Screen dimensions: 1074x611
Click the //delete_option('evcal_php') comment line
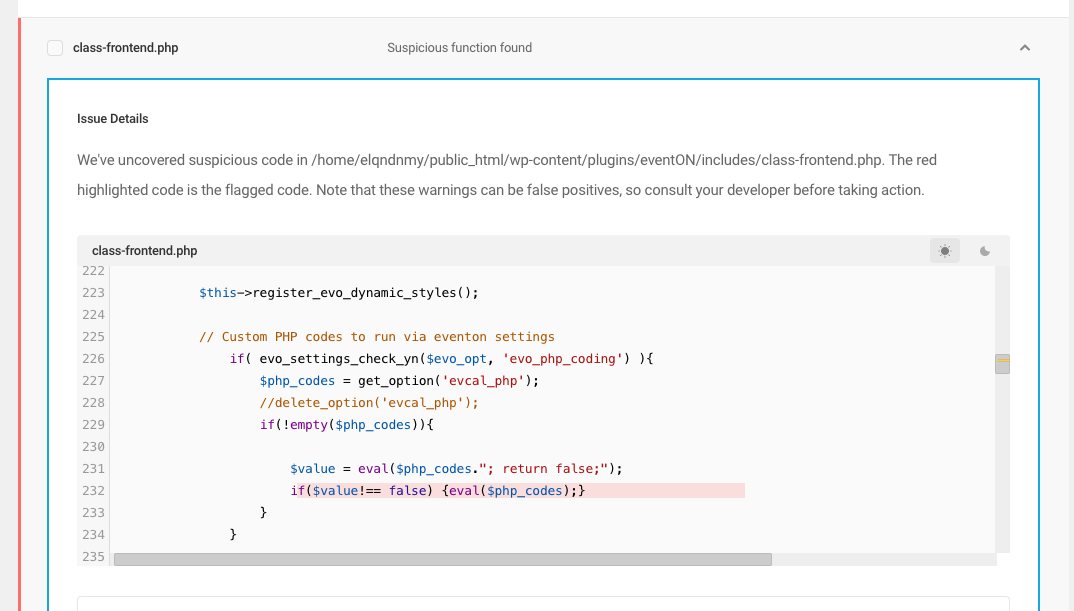(369, 403)
